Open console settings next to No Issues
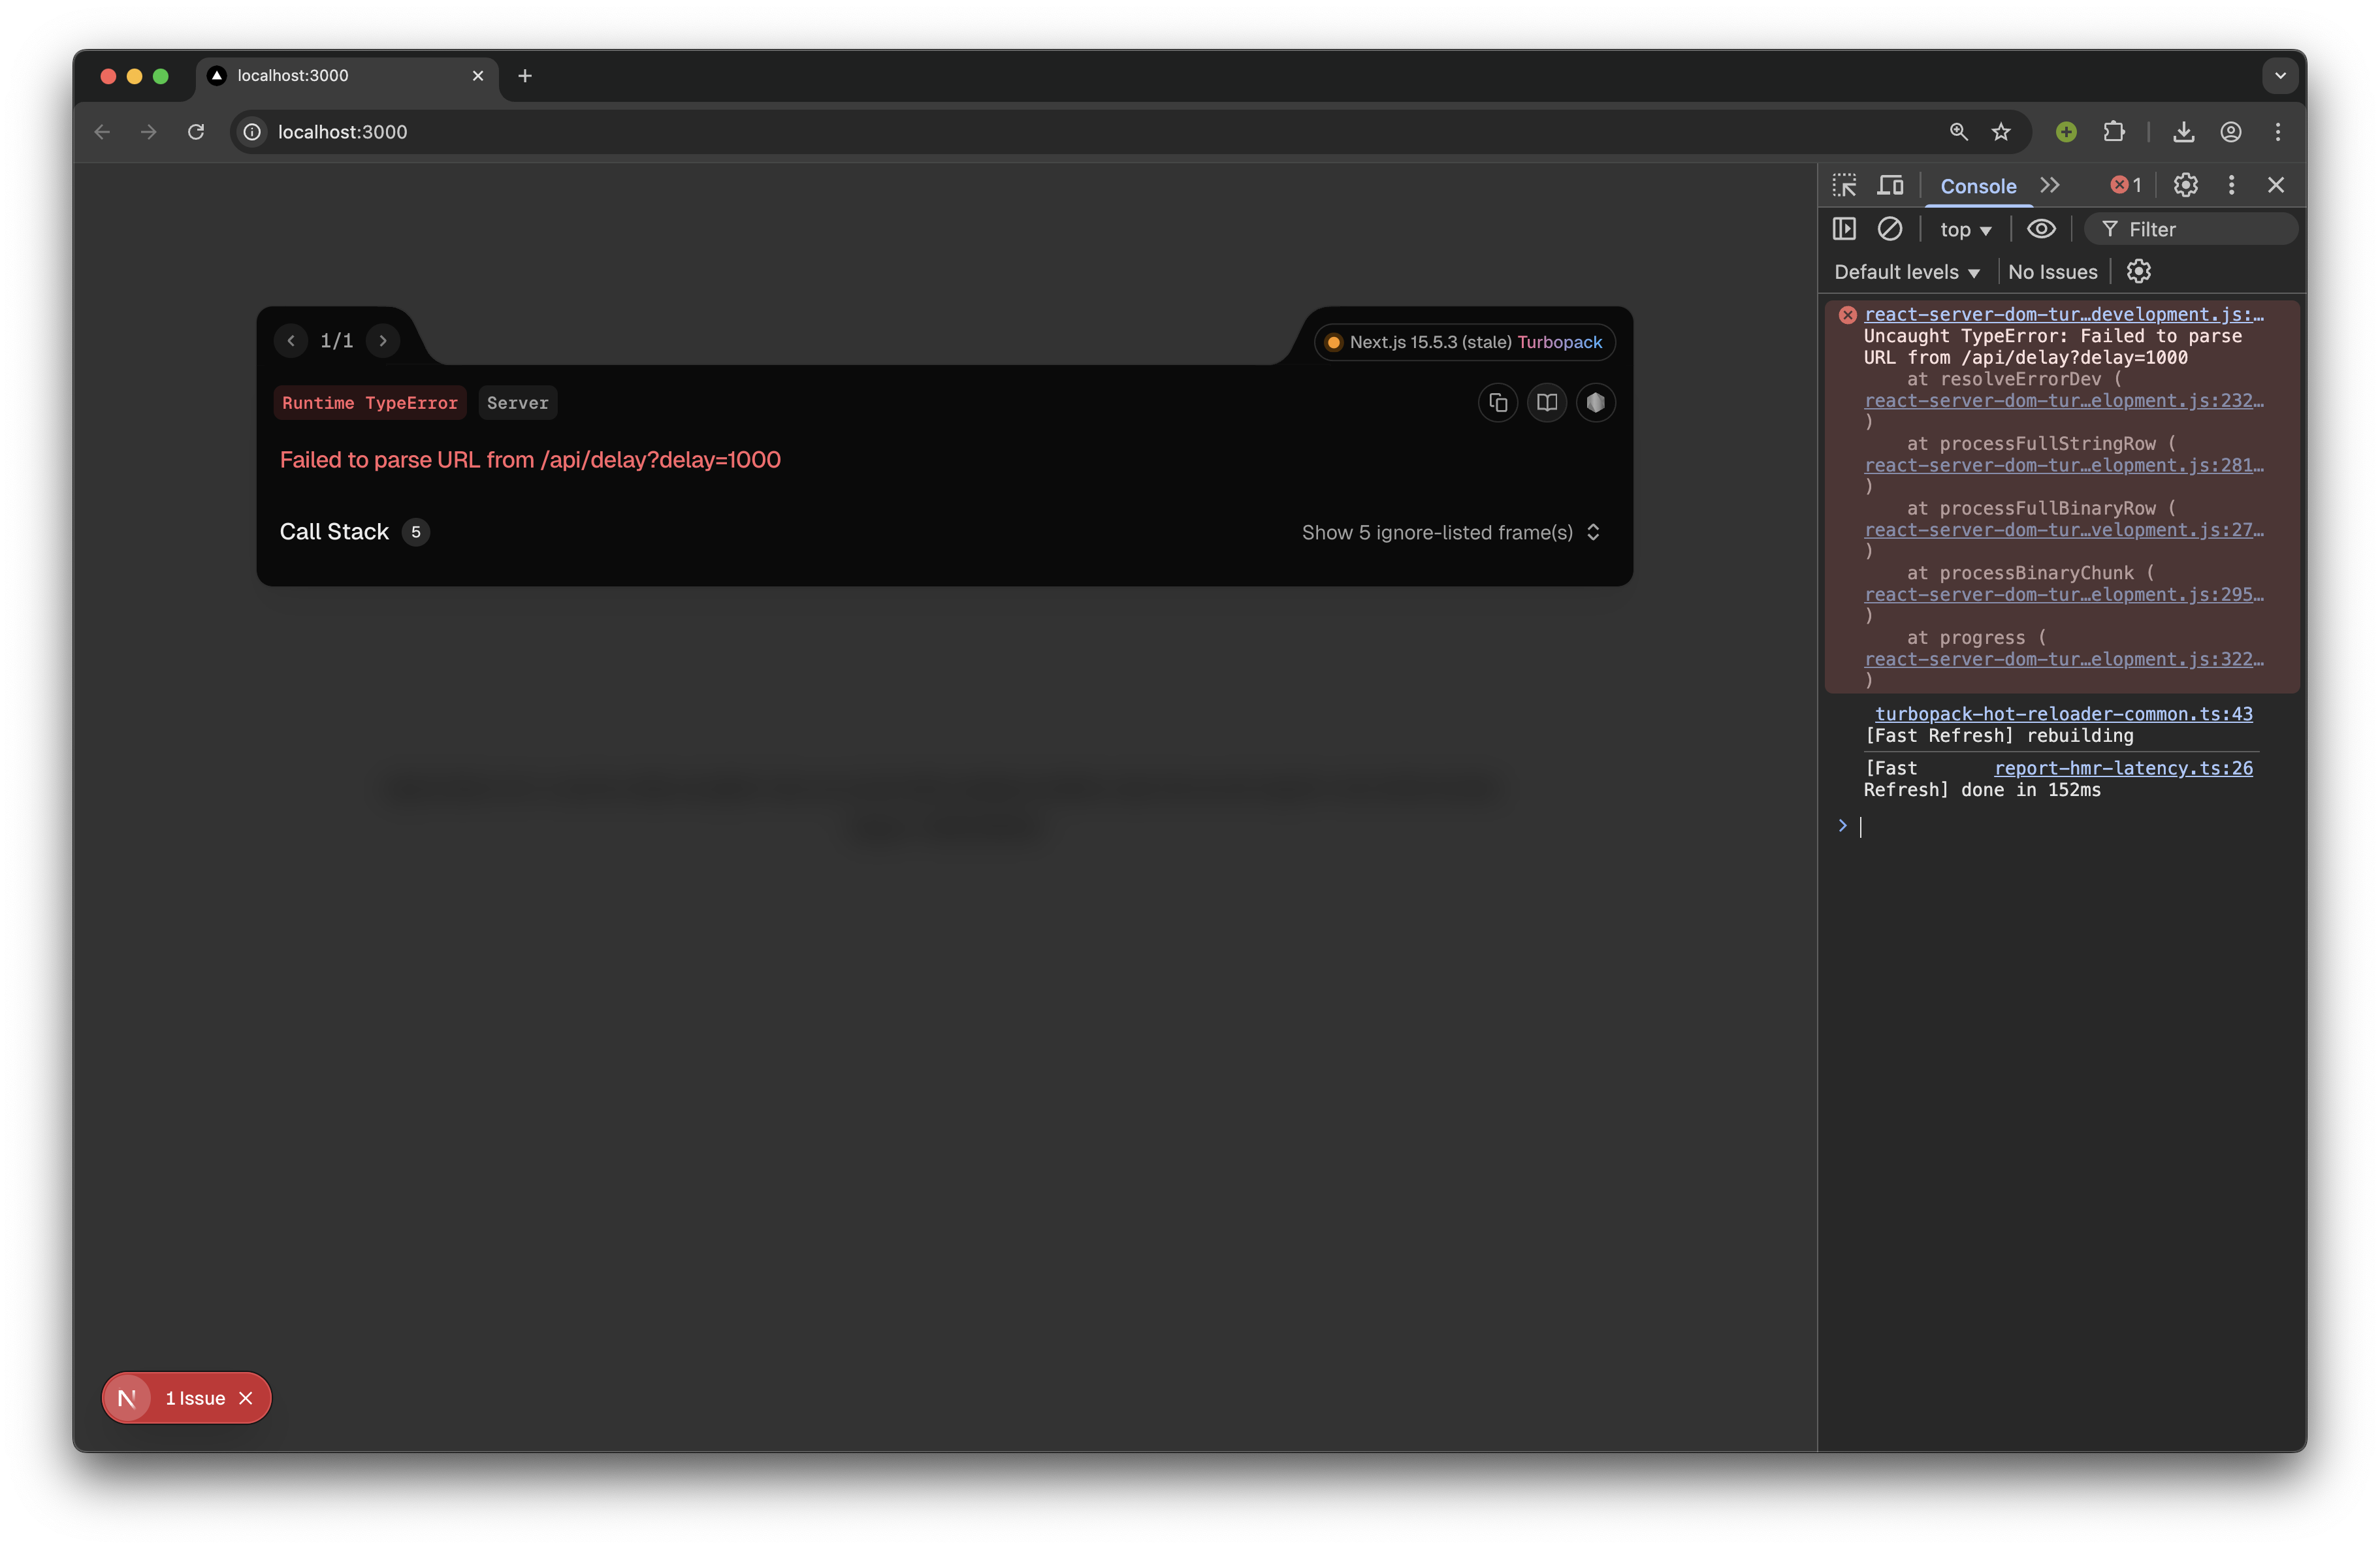 tap(2138, 271)
